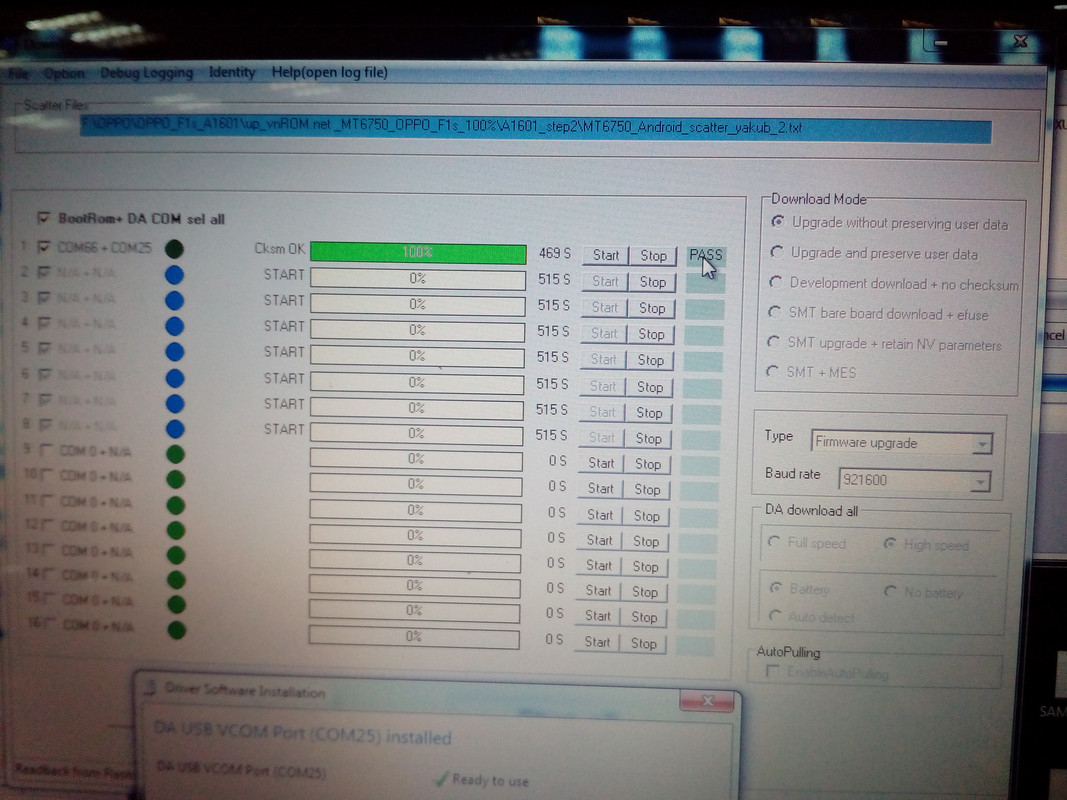
Task: Click Stop button for row 4
Action: pyautogui.click(x=651, y=334)
